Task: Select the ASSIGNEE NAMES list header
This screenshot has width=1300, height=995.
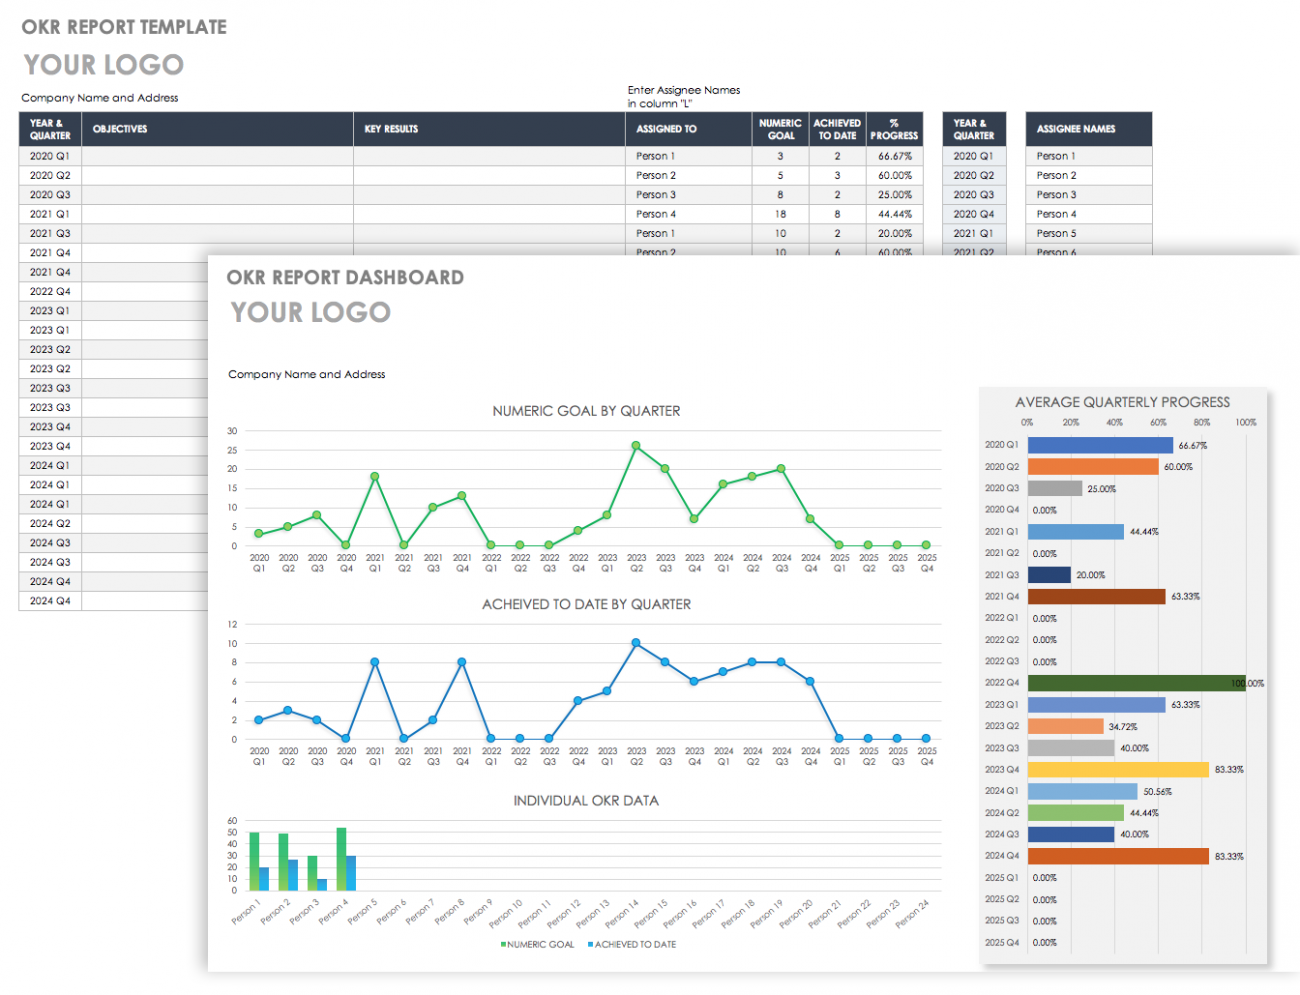Action: click(1075, 129)
